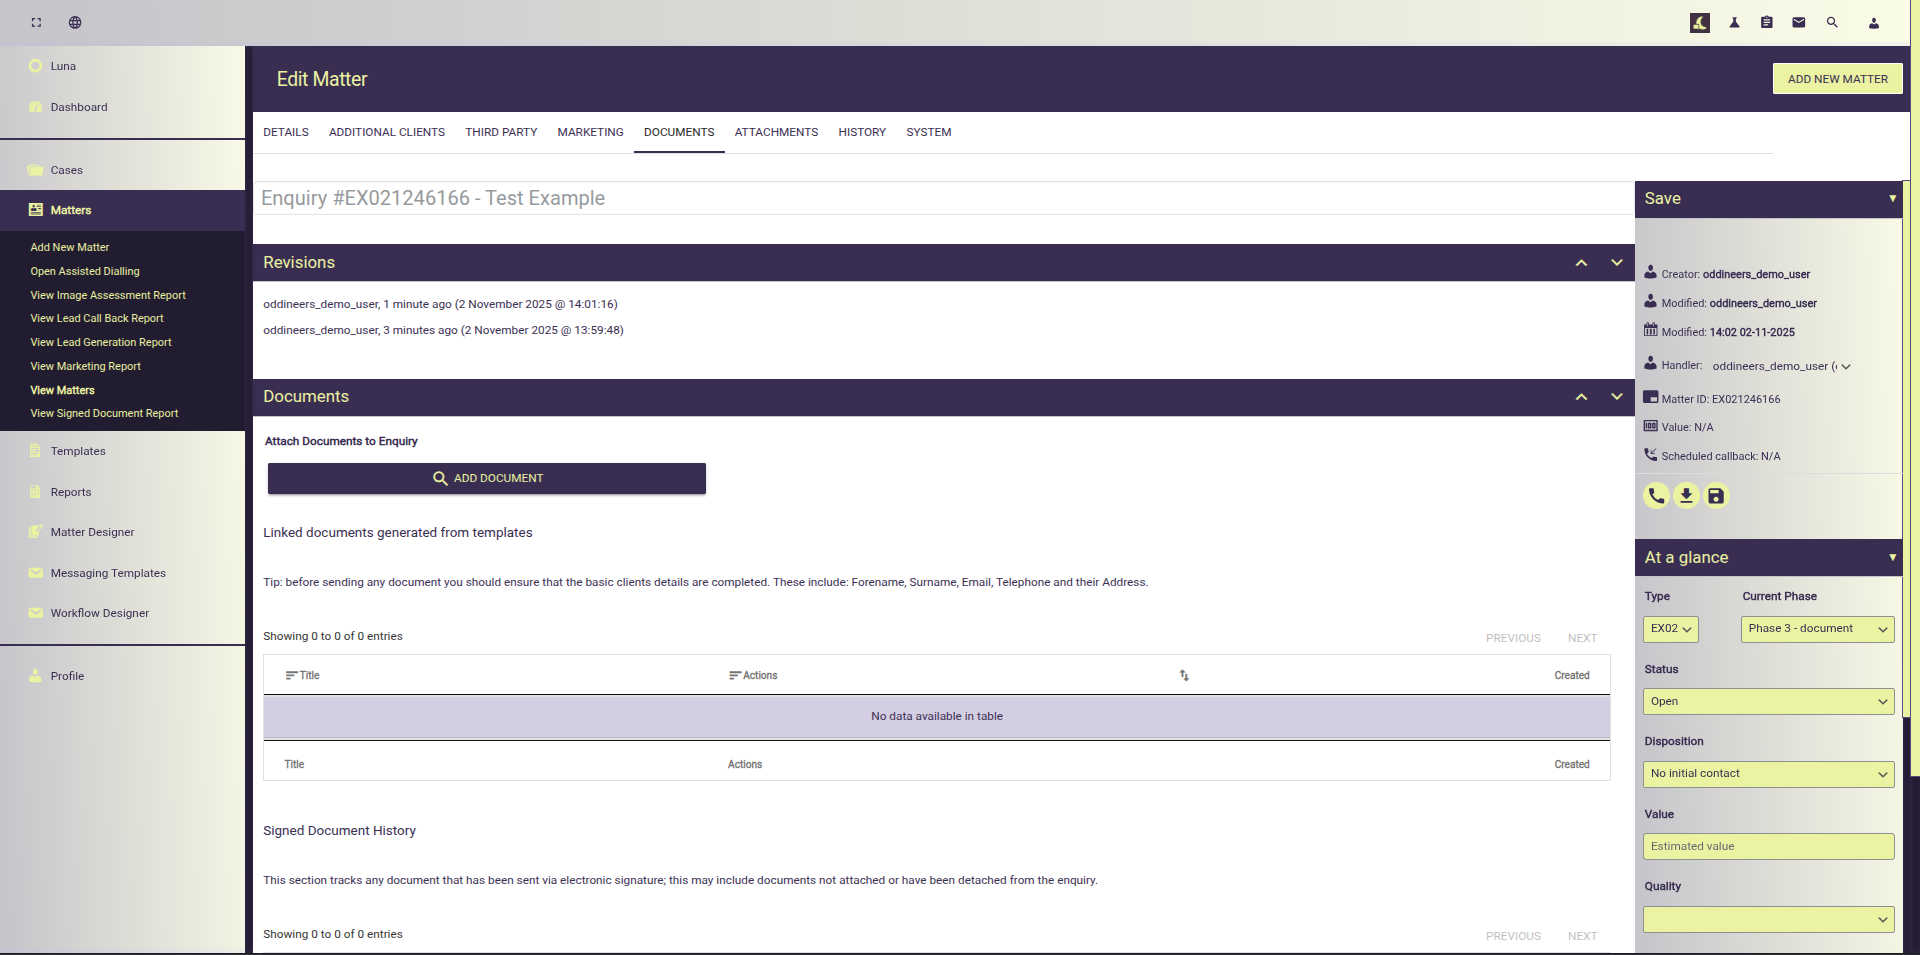1920x955 pixels.
Task: Click the download icon button
Action: (x=1686, y=496)
